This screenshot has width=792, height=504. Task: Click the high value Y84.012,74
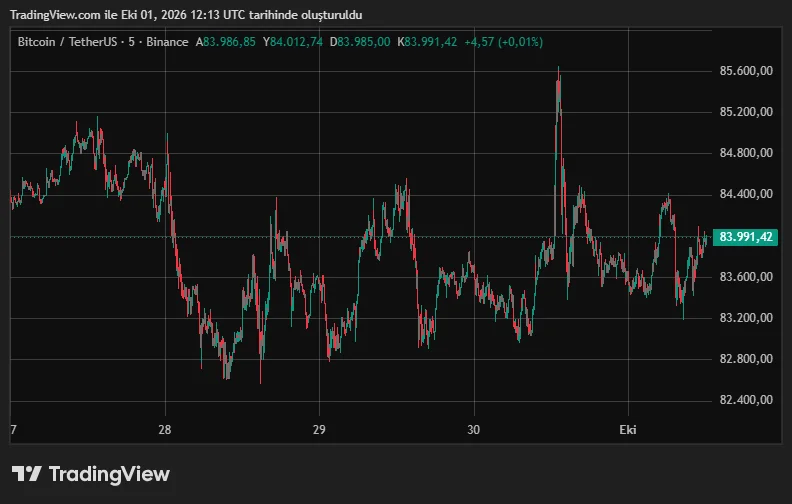[x=293, y=42]
